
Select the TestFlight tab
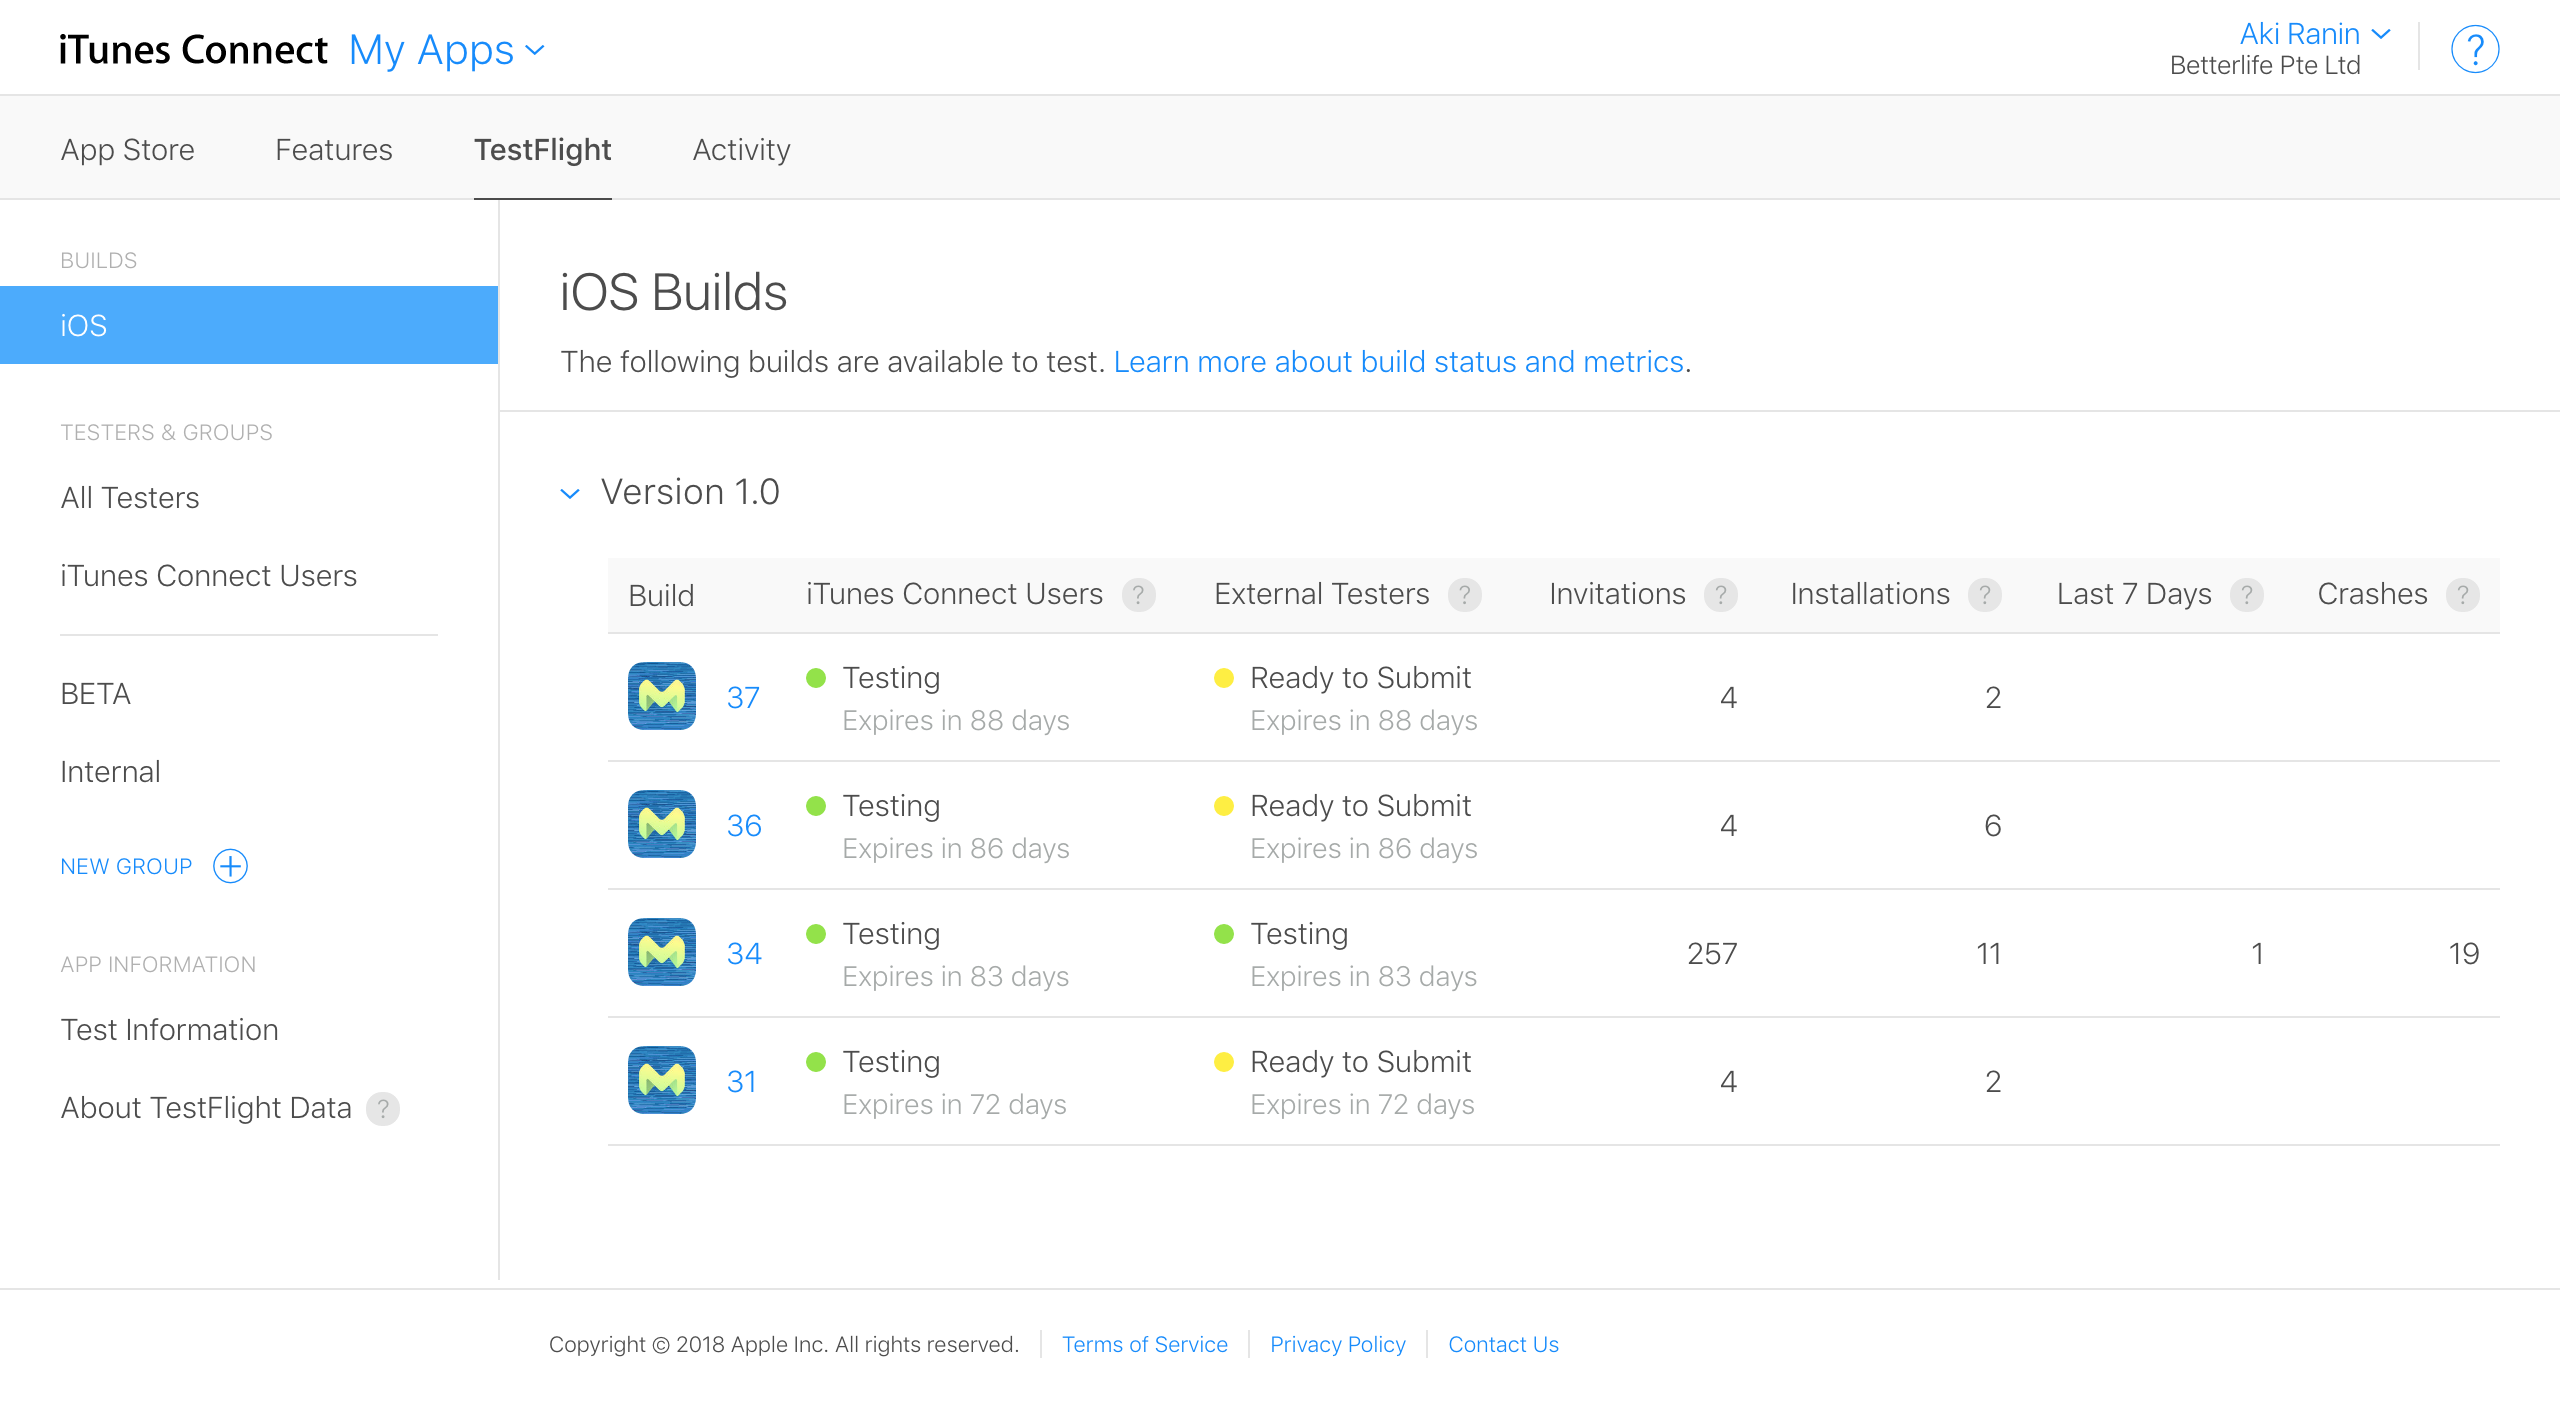pyautogui.click(x=543, y=149)
